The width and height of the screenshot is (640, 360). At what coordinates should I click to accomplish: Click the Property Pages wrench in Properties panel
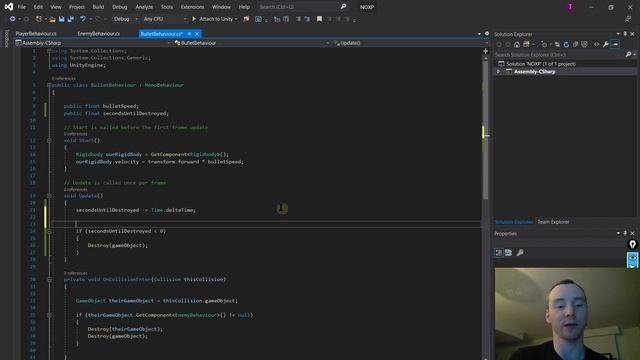(520, 253)
